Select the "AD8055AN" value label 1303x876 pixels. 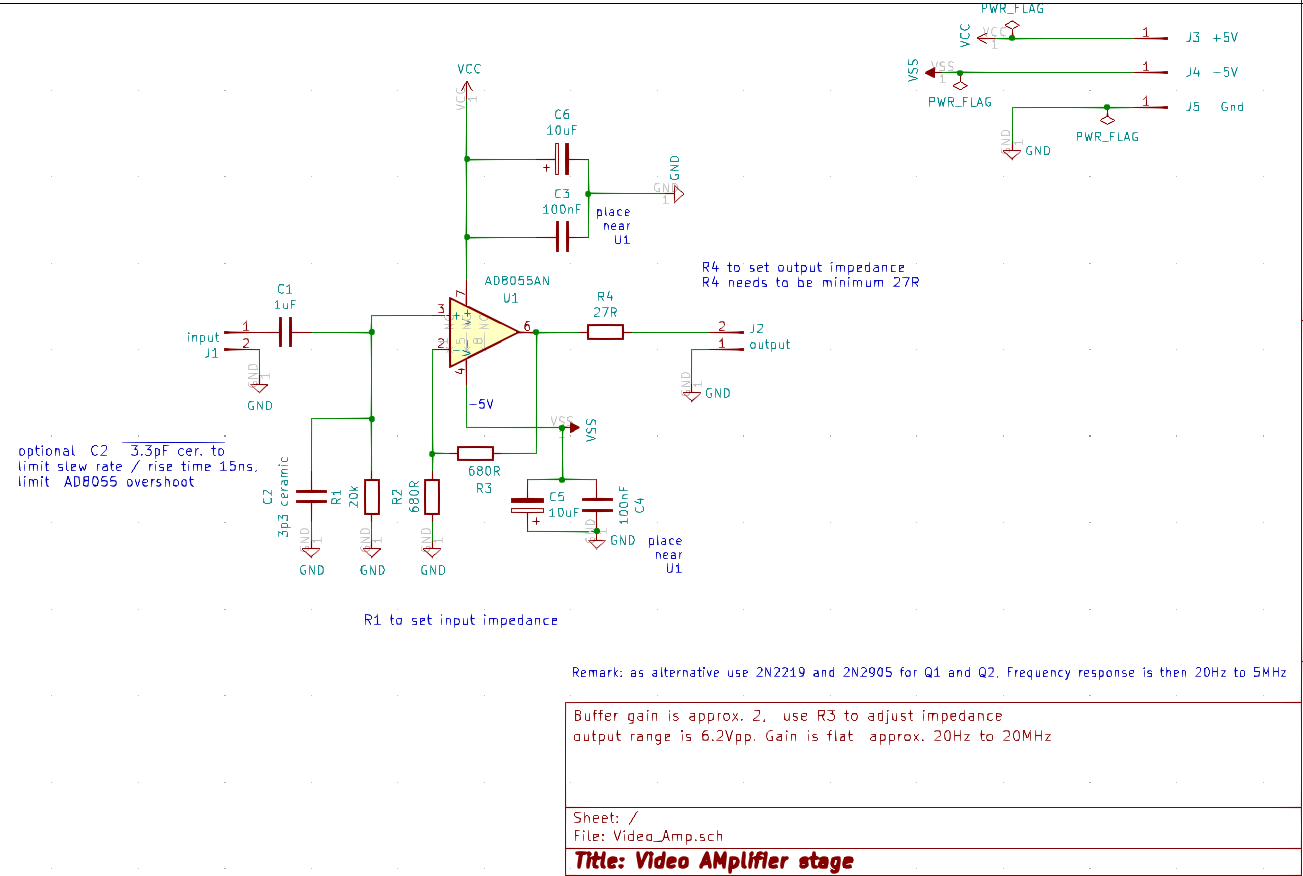tap(516, 281)
